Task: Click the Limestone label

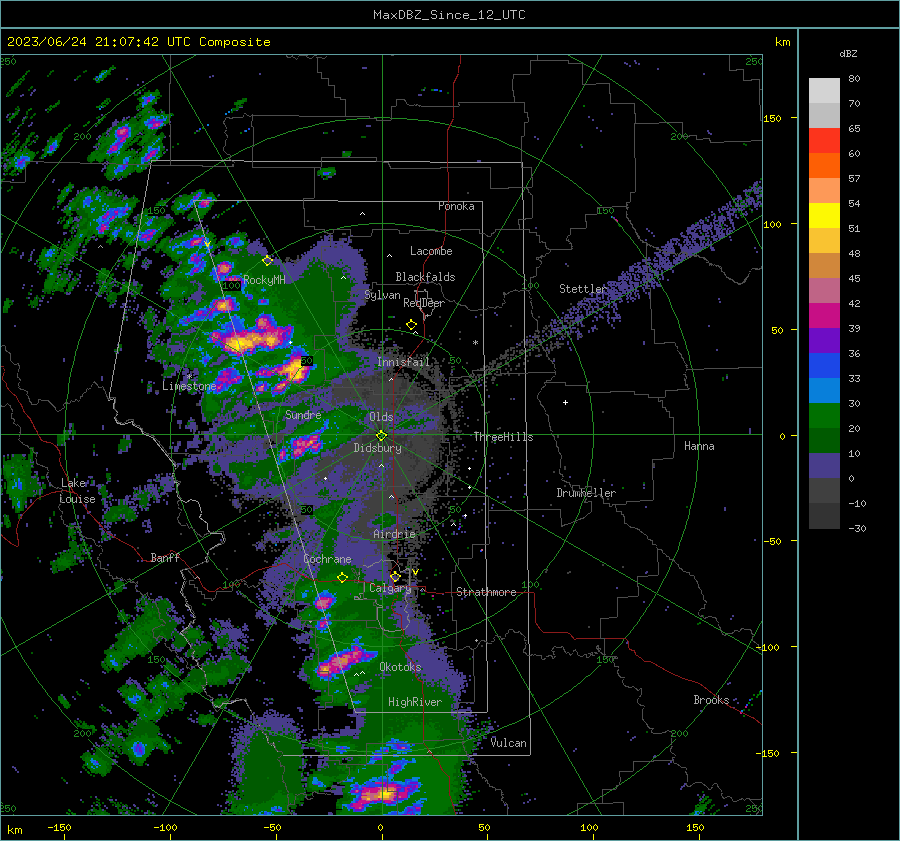Action: click(x=189, y=386)
